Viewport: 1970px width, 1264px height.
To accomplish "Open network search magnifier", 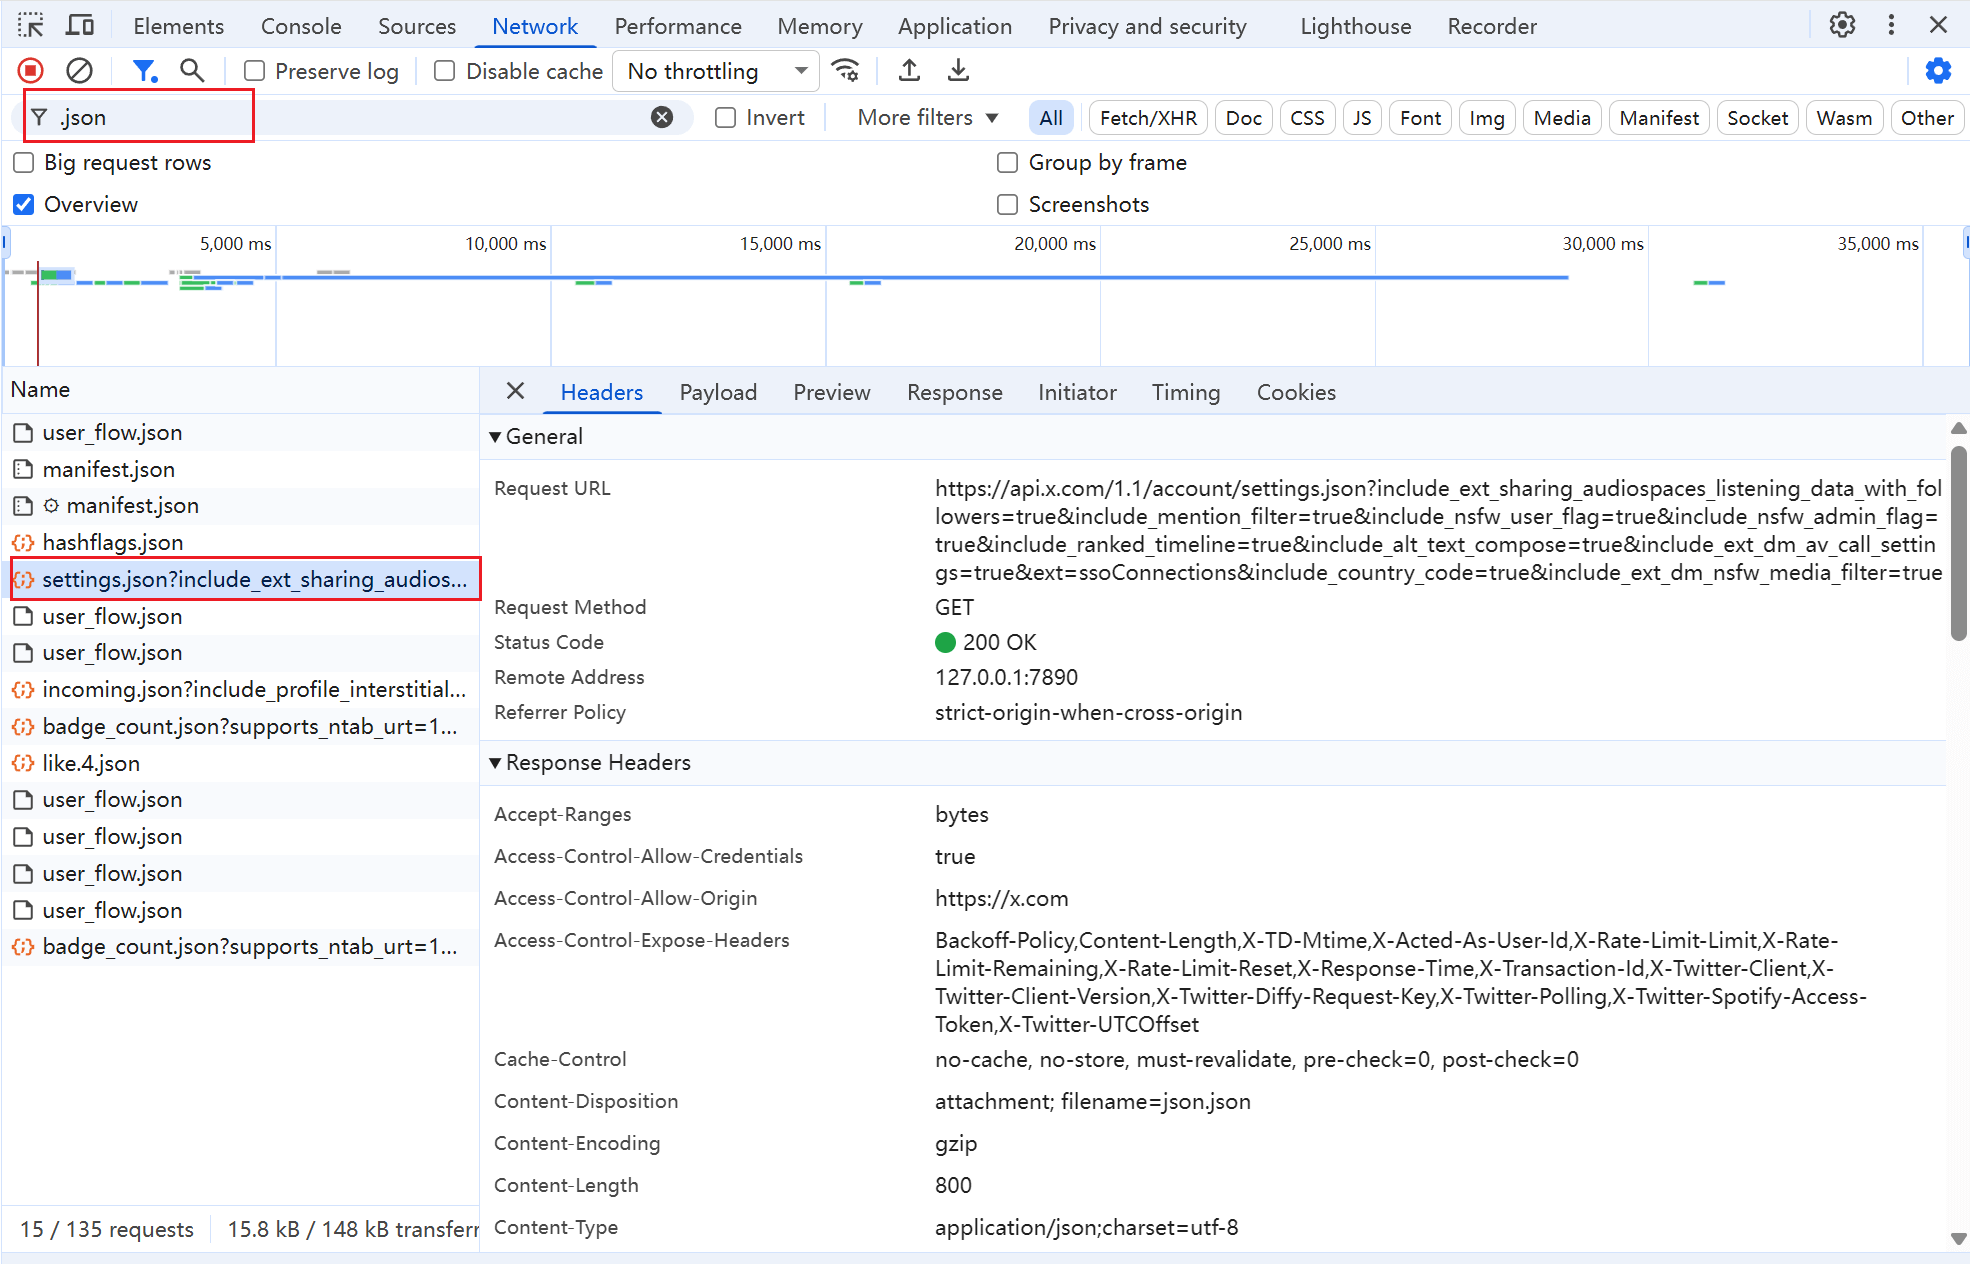I will 191,71.
